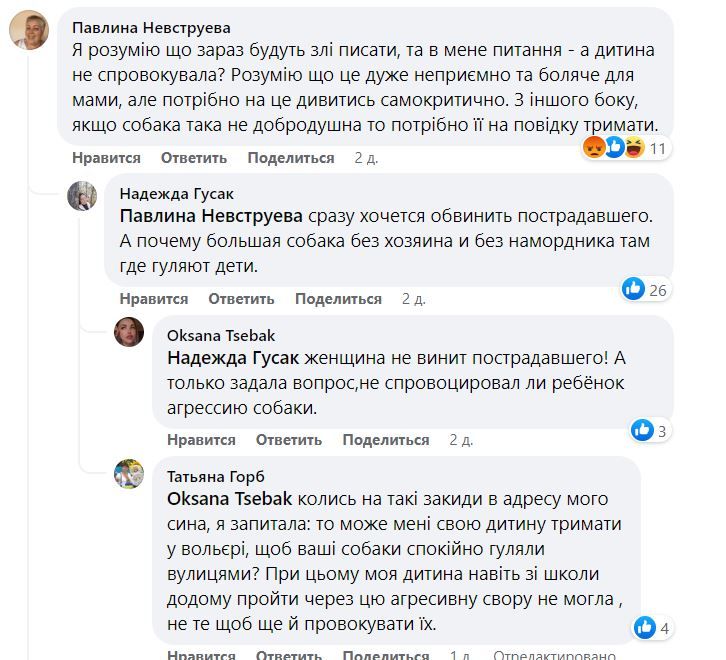Screen dimensions: 726x660
Task: Like Павлина Невструева's comment via Нравится
Action: point(104,158)
